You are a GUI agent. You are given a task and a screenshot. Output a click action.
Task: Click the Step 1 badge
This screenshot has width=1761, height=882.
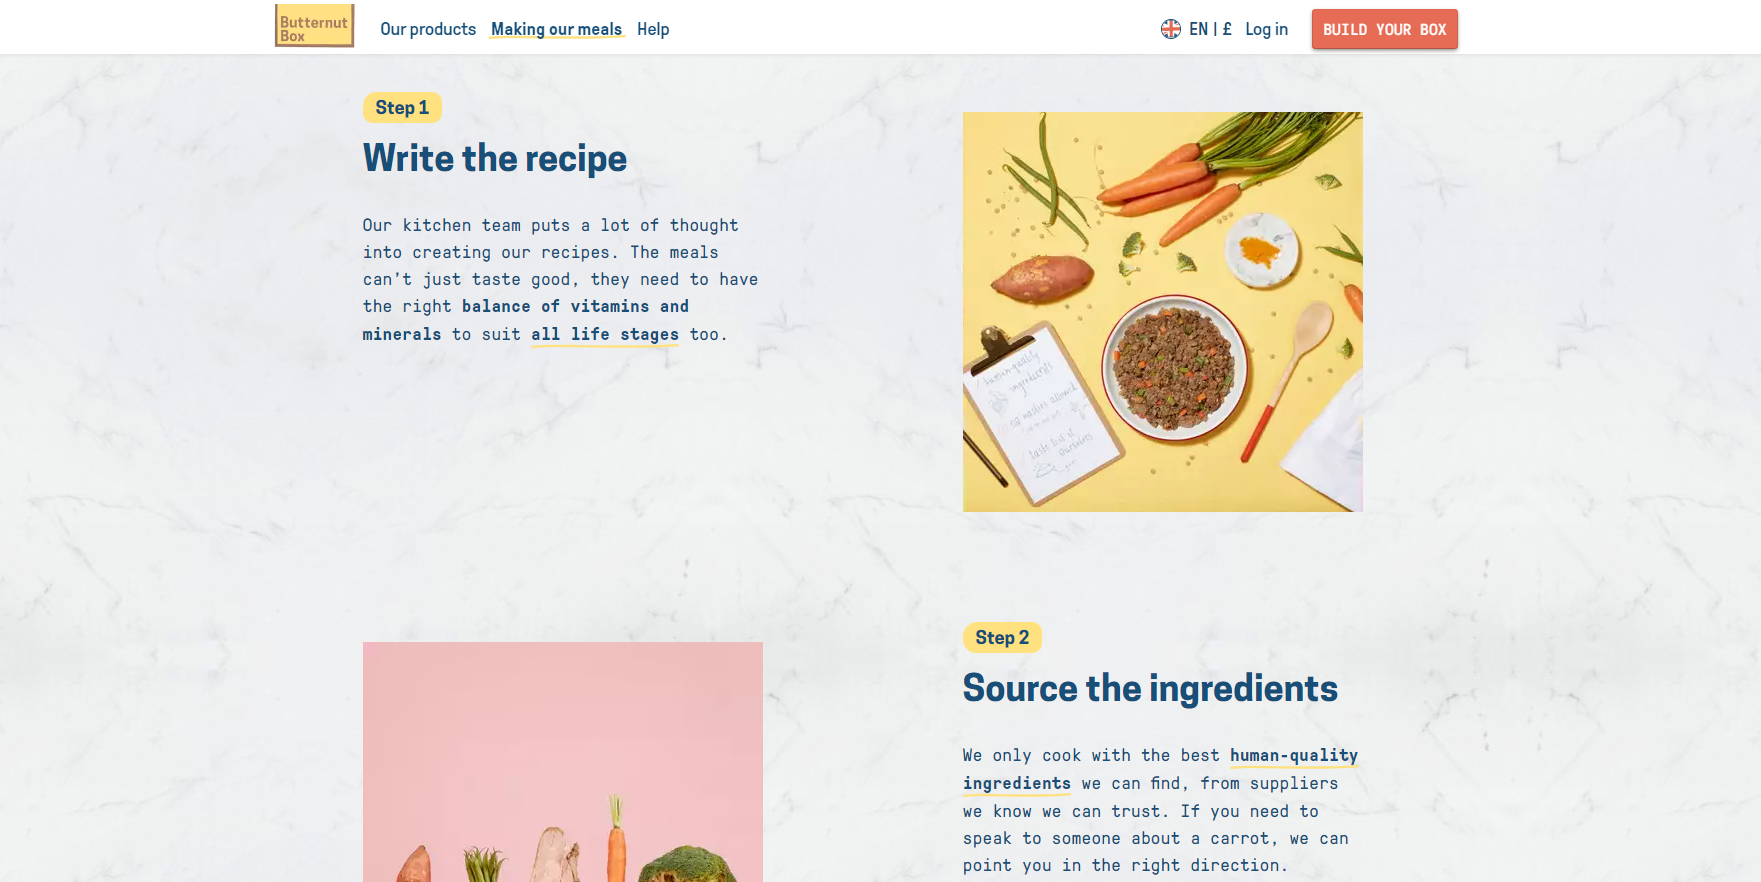coord(402,107)
